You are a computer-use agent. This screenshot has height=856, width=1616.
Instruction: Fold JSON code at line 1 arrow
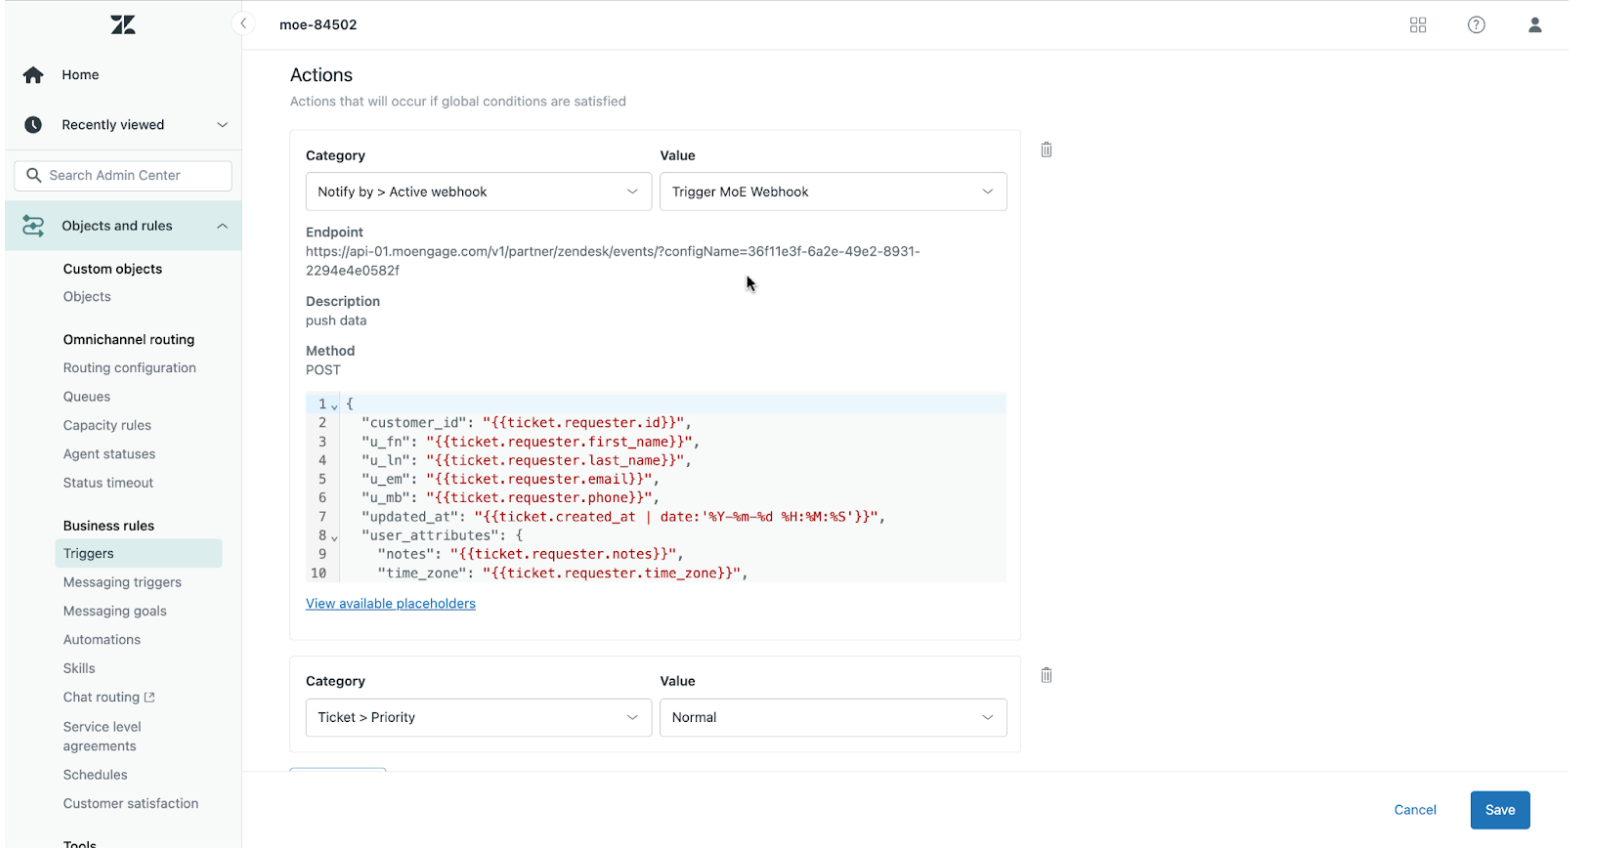point(334,406)
